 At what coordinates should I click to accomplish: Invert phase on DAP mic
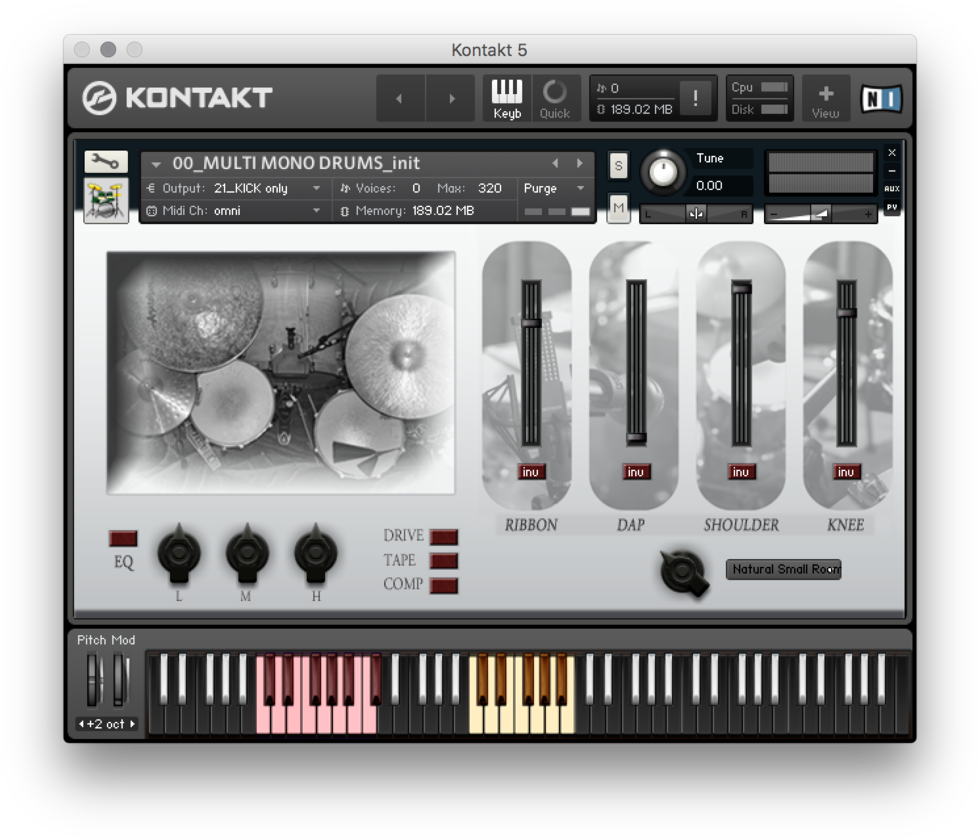click(636, 472)
